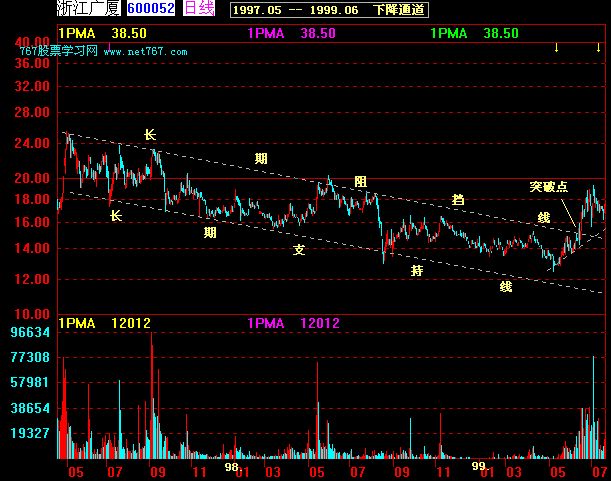Viewport: 611px width, 481px height.
Task: Click the yellow 1PMA 38.50 indicator
Action: click(102, 34)
